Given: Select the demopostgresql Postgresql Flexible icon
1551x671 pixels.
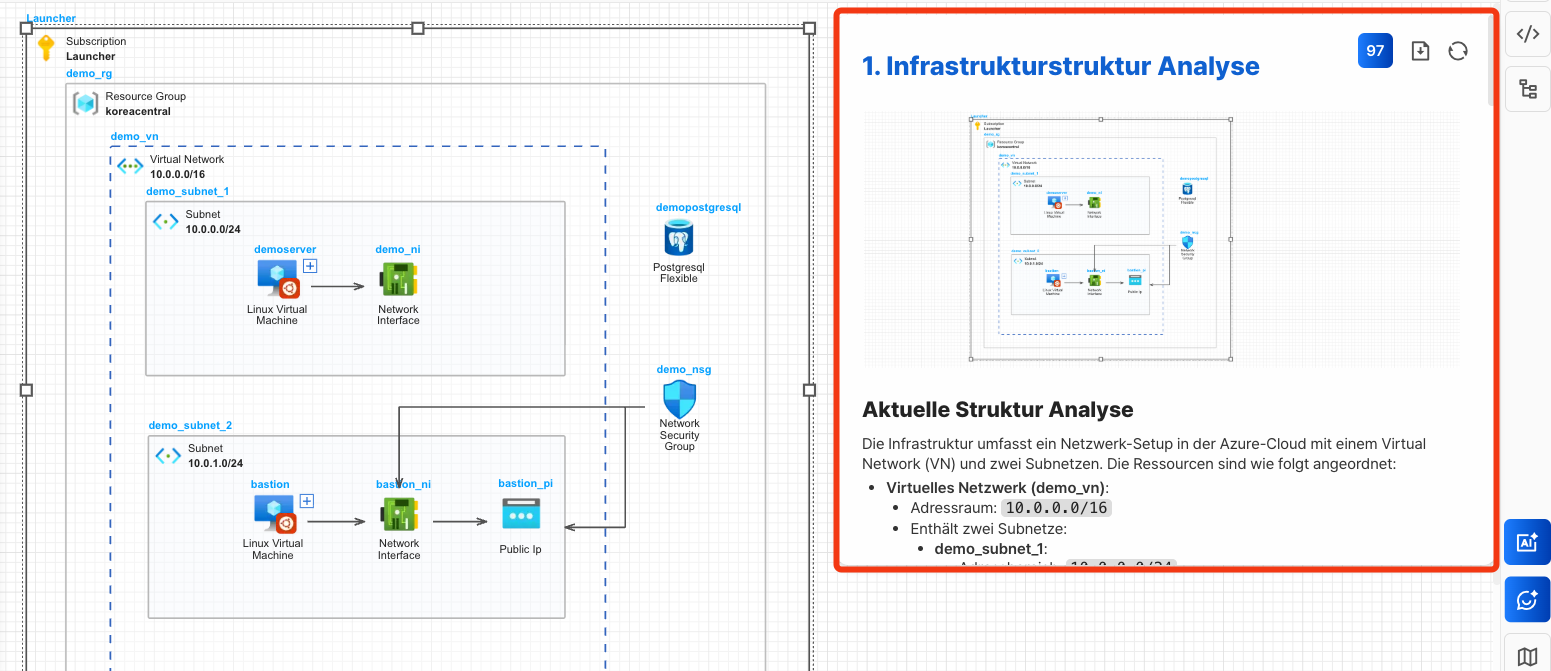Looking at the screenshot, I should pyautogui.click(x=679, y=239).
